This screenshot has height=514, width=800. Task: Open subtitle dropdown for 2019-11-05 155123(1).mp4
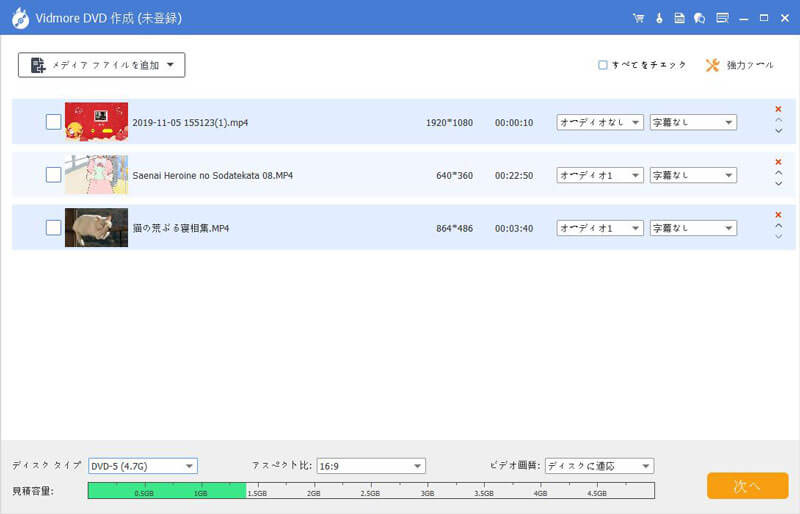[693, 123]
